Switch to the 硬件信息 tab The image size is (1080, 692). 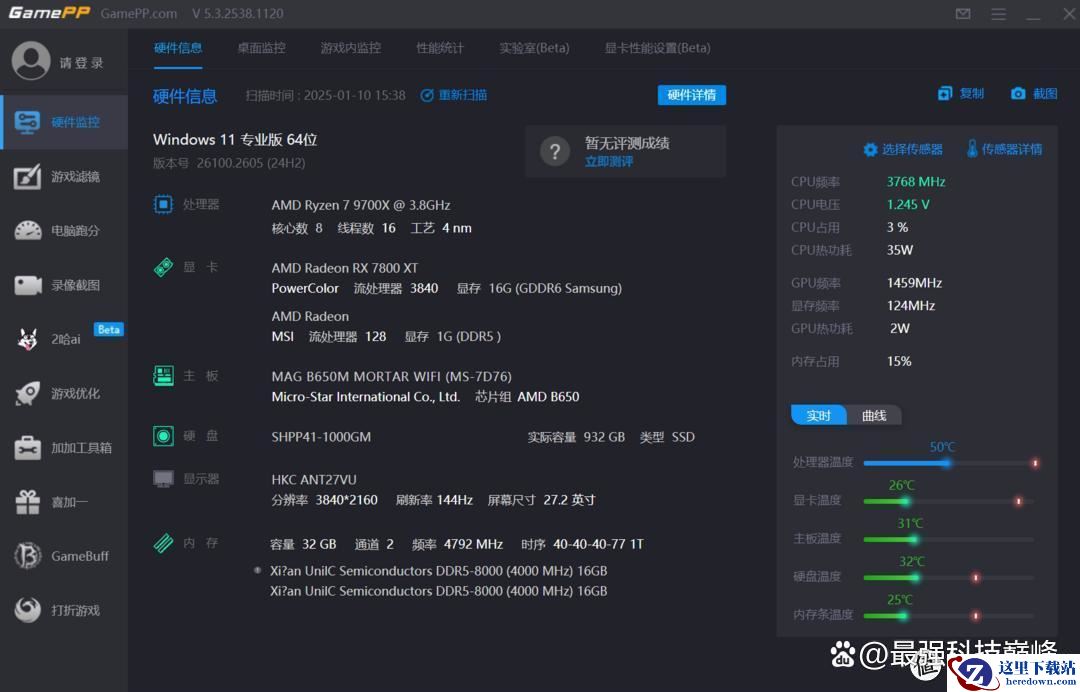[178, 48]
